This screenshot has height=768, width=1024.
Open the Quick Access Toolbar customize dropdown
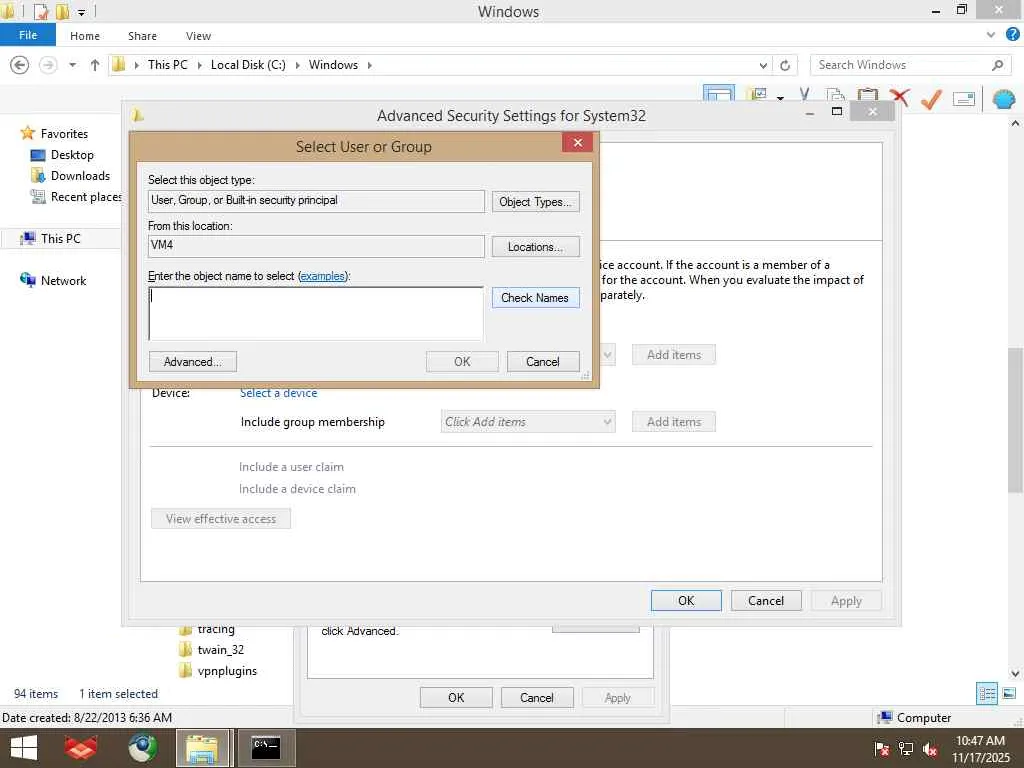(x=81, y=12)
